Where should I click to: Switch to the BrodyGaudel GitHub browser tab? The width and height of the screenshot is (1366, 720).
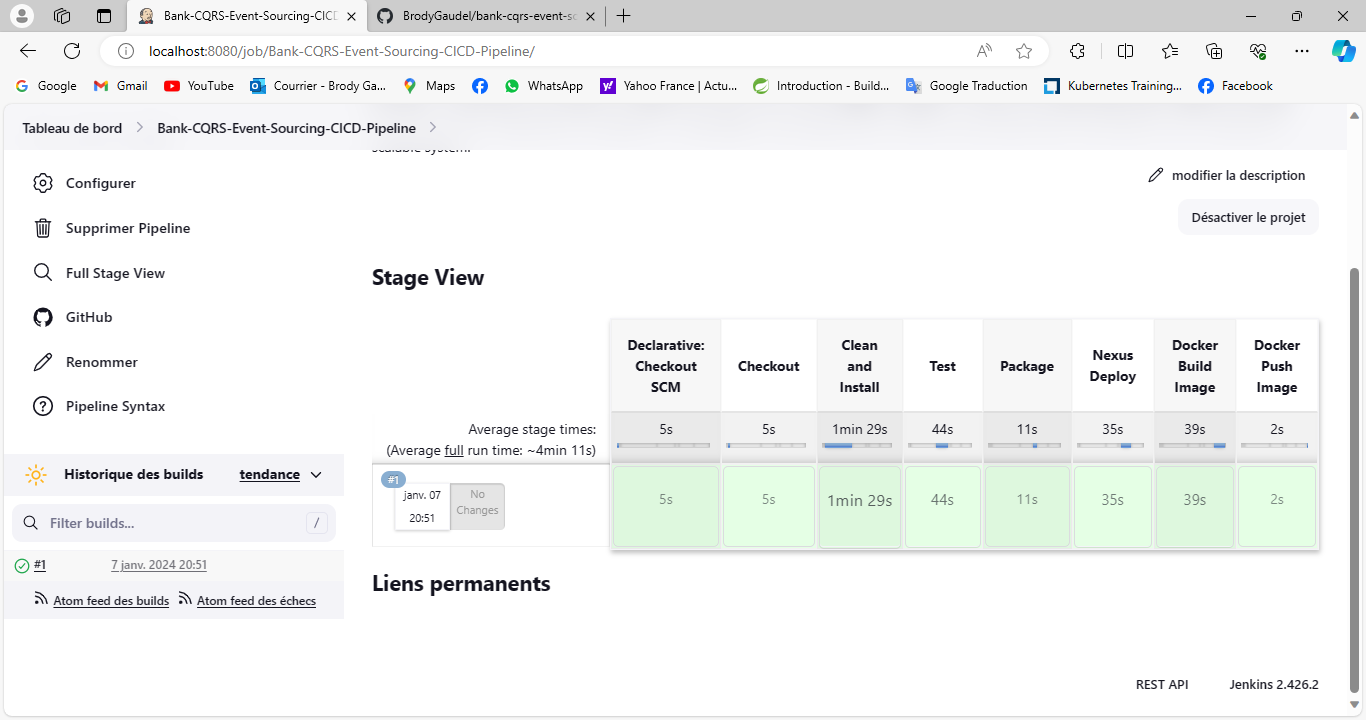[487, 16]
